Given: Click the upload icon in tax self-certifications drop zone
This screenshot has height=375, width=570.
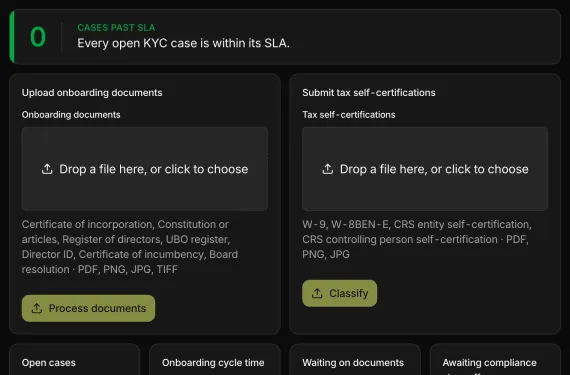Looking at the screenshot, I should pos(328,169).
